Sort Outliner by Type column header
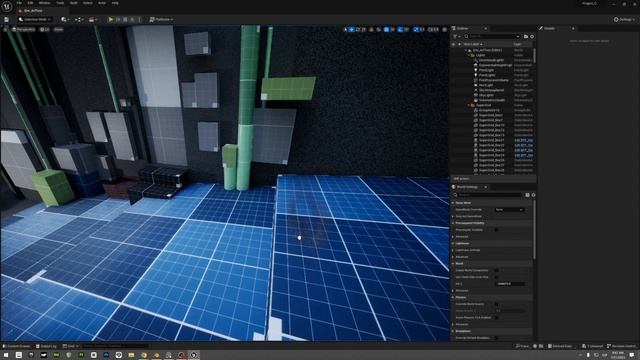 pyautogui.click(x=517, y=44)
